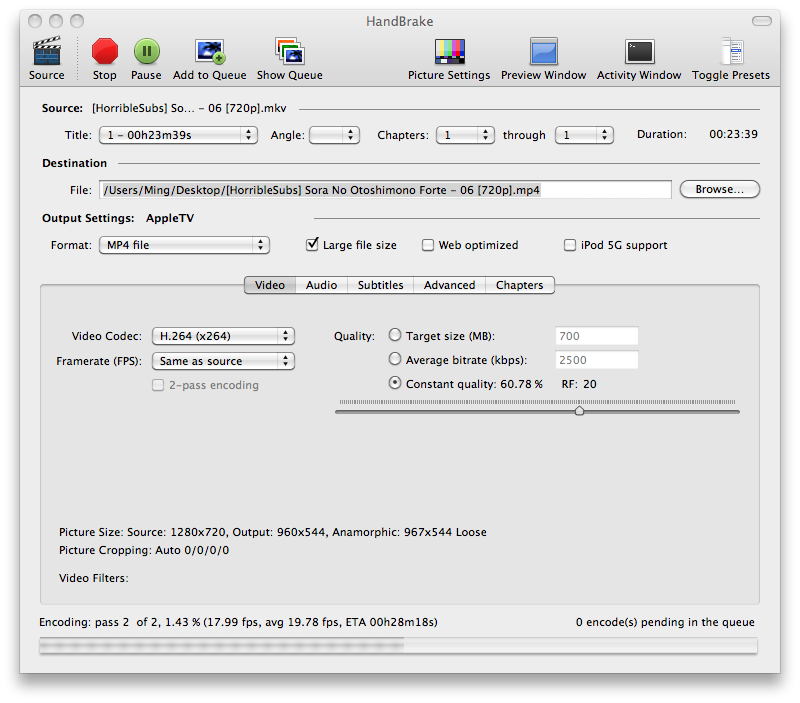
Task: Click the 'AppleTV' output preset name
Action: pyautogui.click(x=170, y=218)
